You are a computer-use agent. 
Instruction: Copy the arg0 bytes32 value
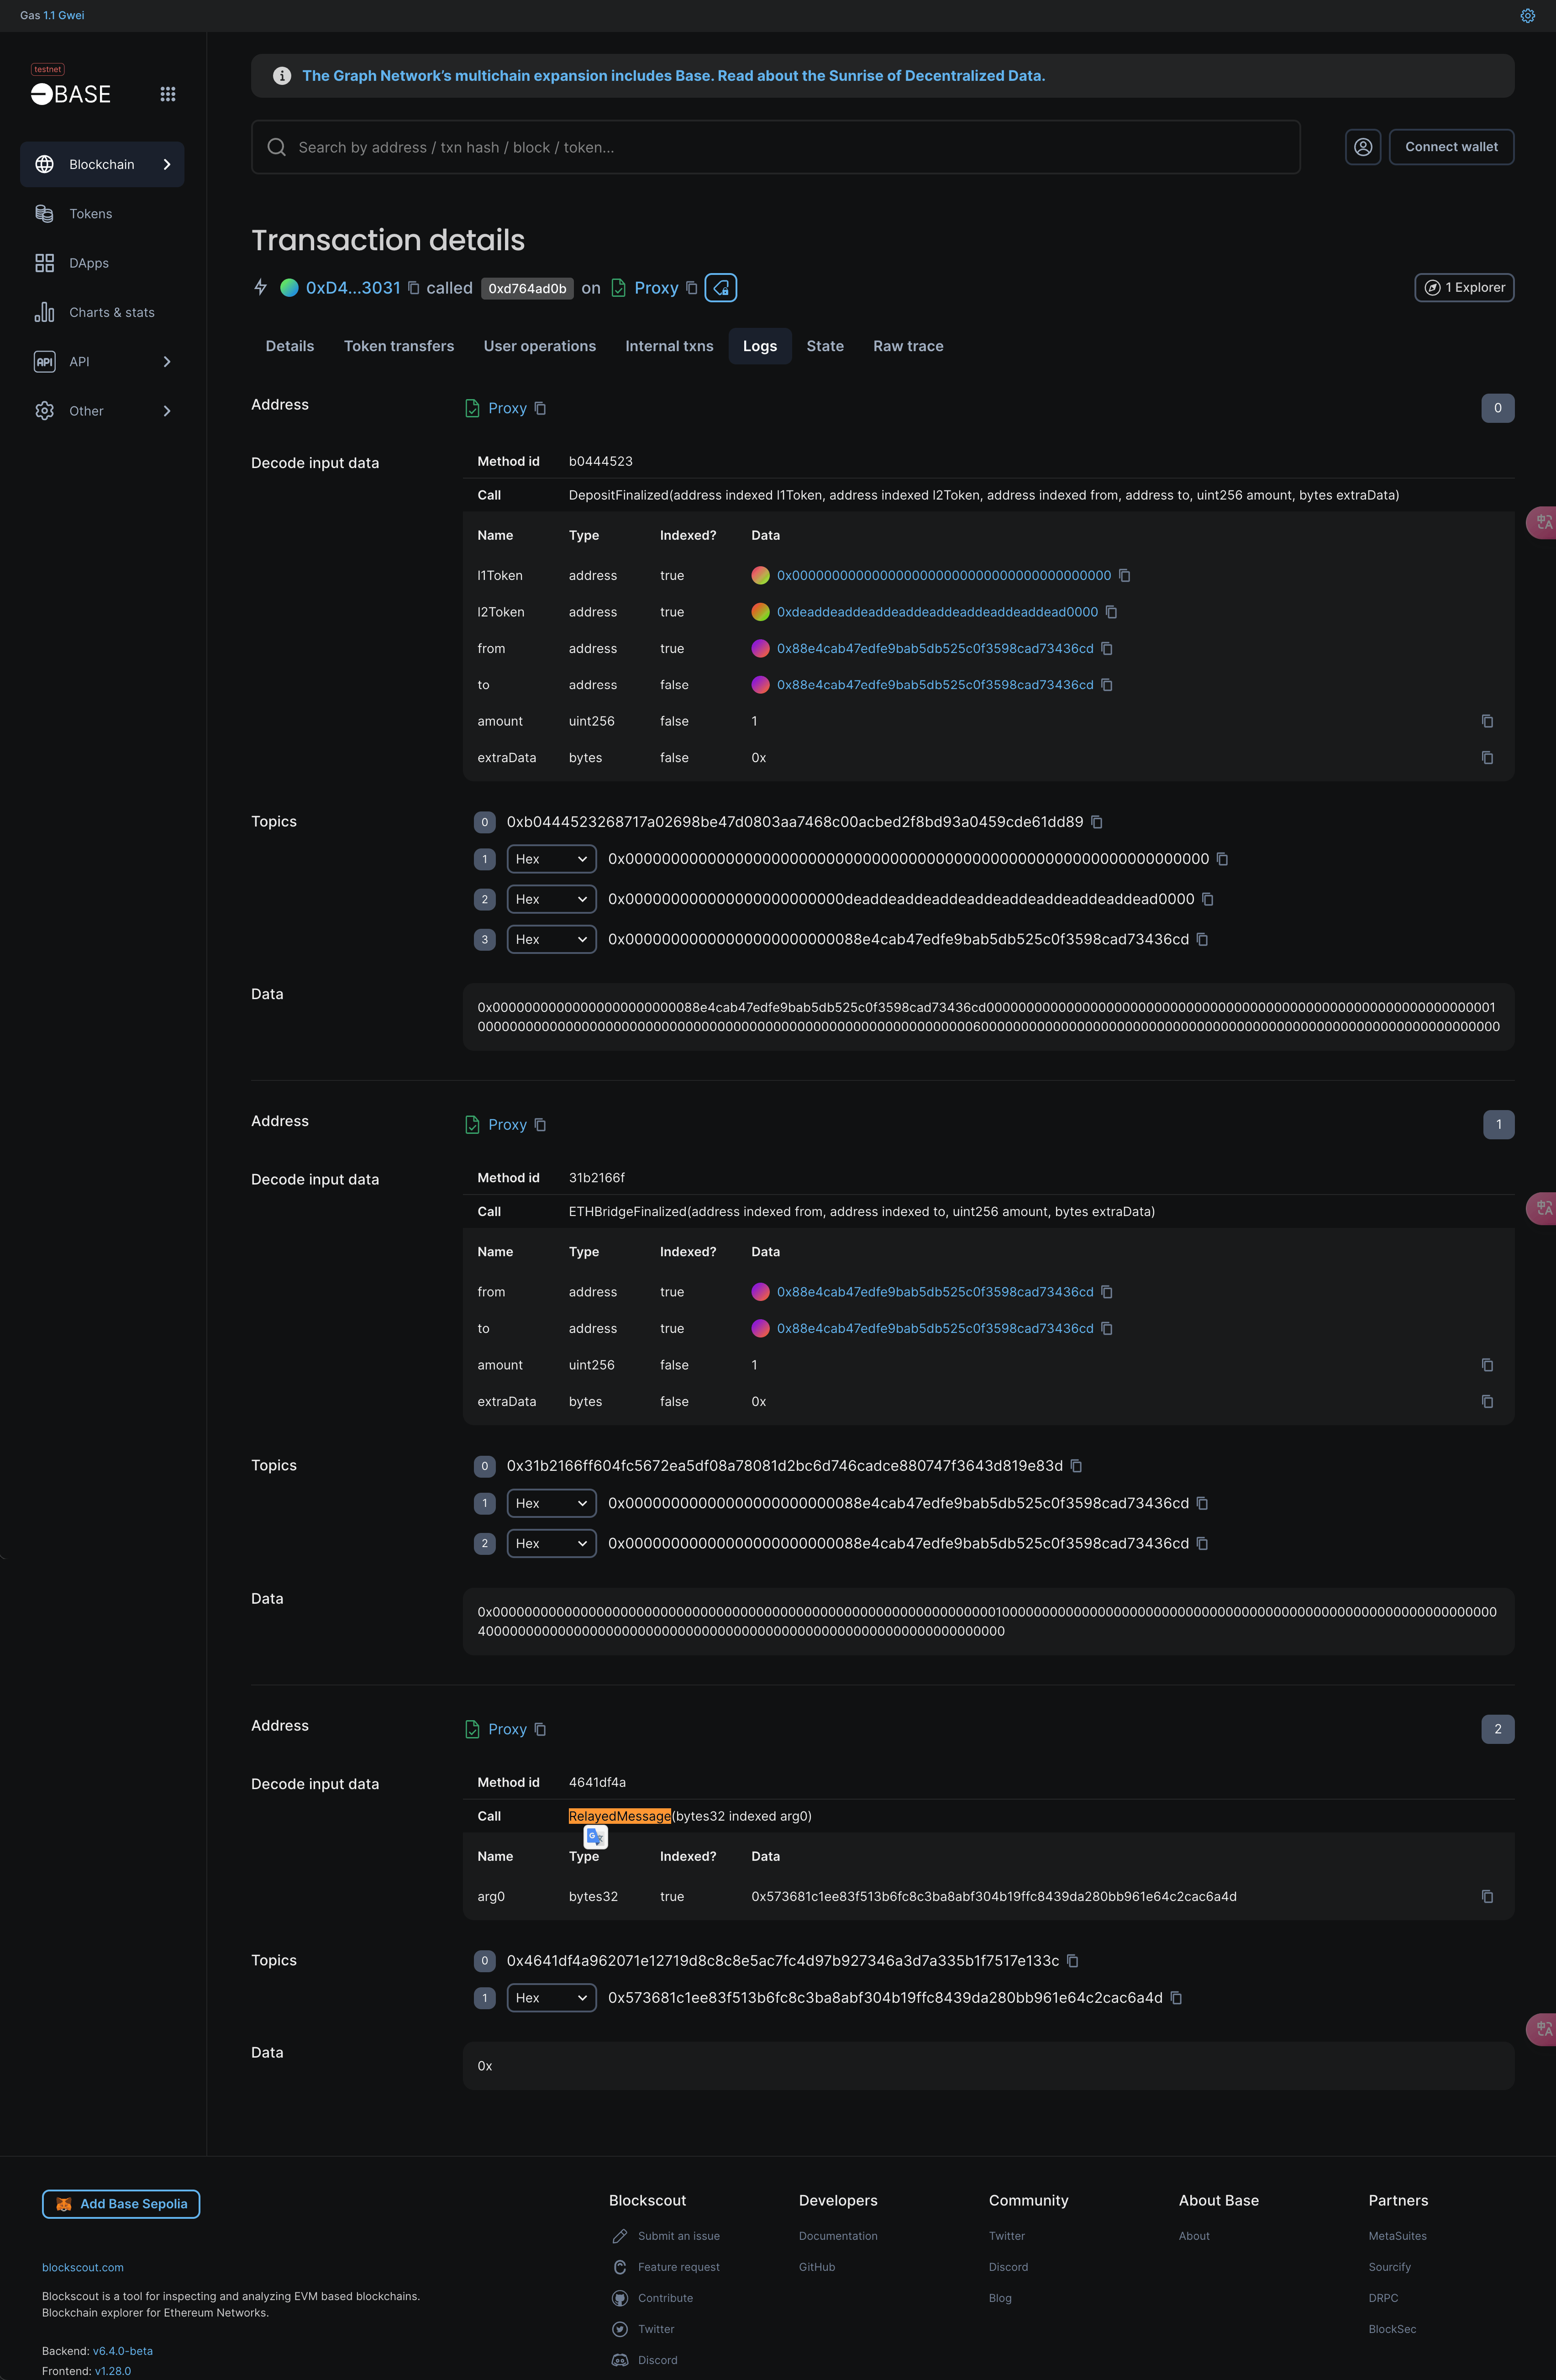(1487, 1896)
